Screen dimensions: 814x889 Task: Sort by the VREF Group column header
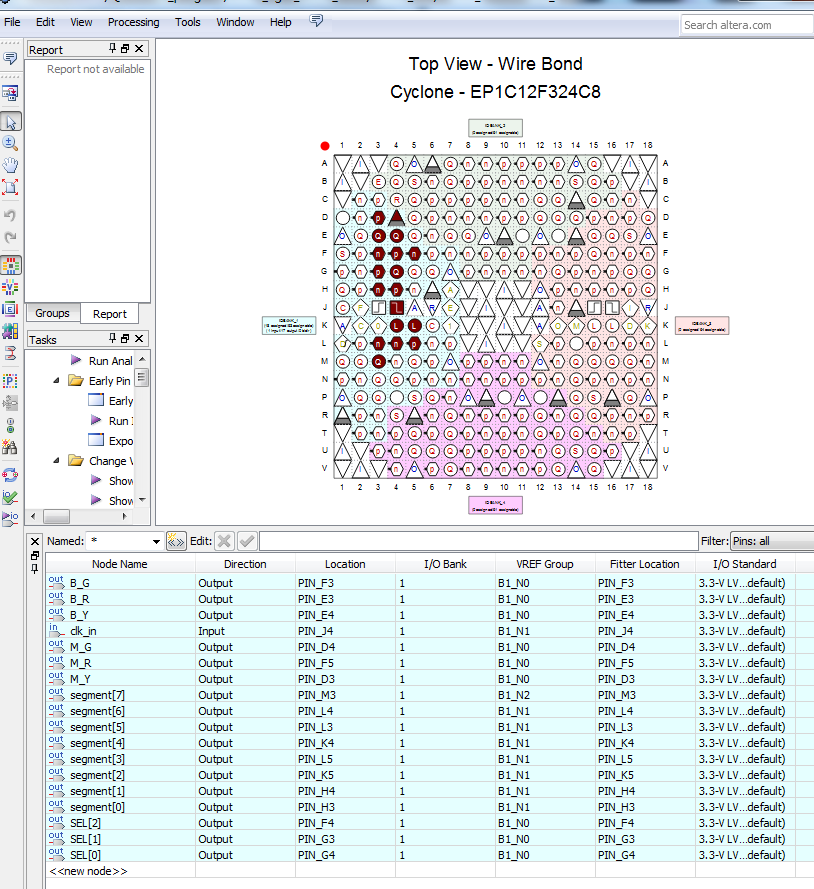point(545,564)
